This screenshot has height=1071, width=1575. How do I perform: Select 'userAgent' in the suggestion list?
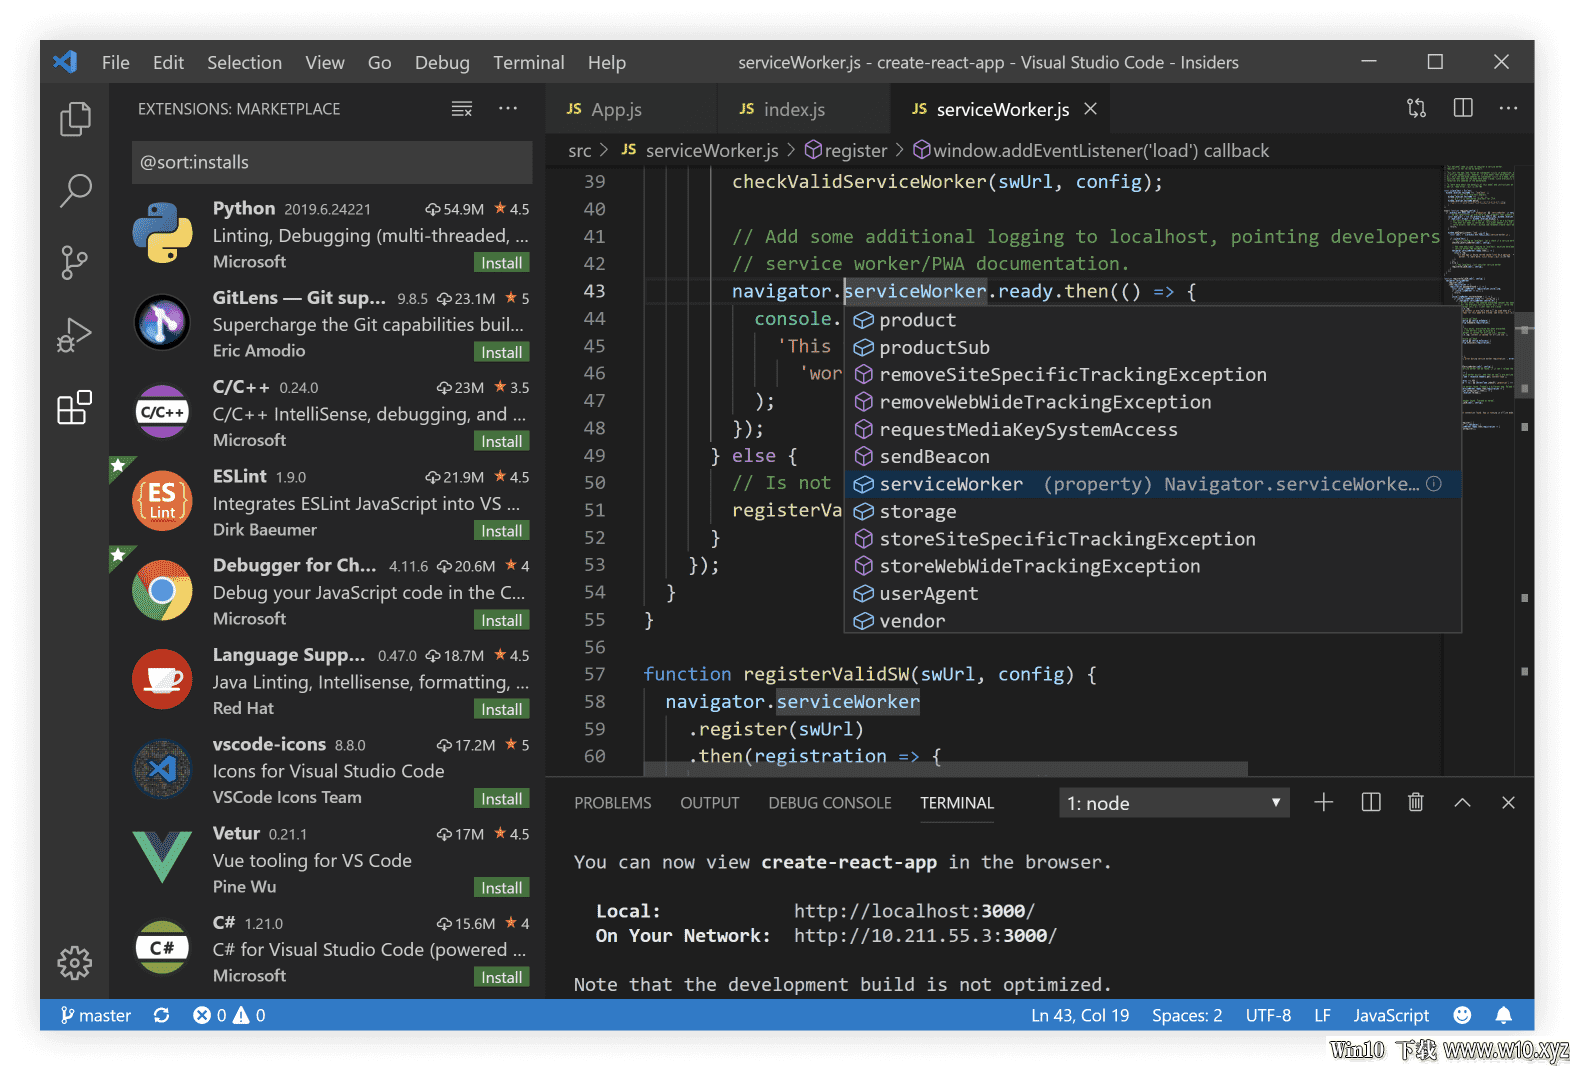1152,594
